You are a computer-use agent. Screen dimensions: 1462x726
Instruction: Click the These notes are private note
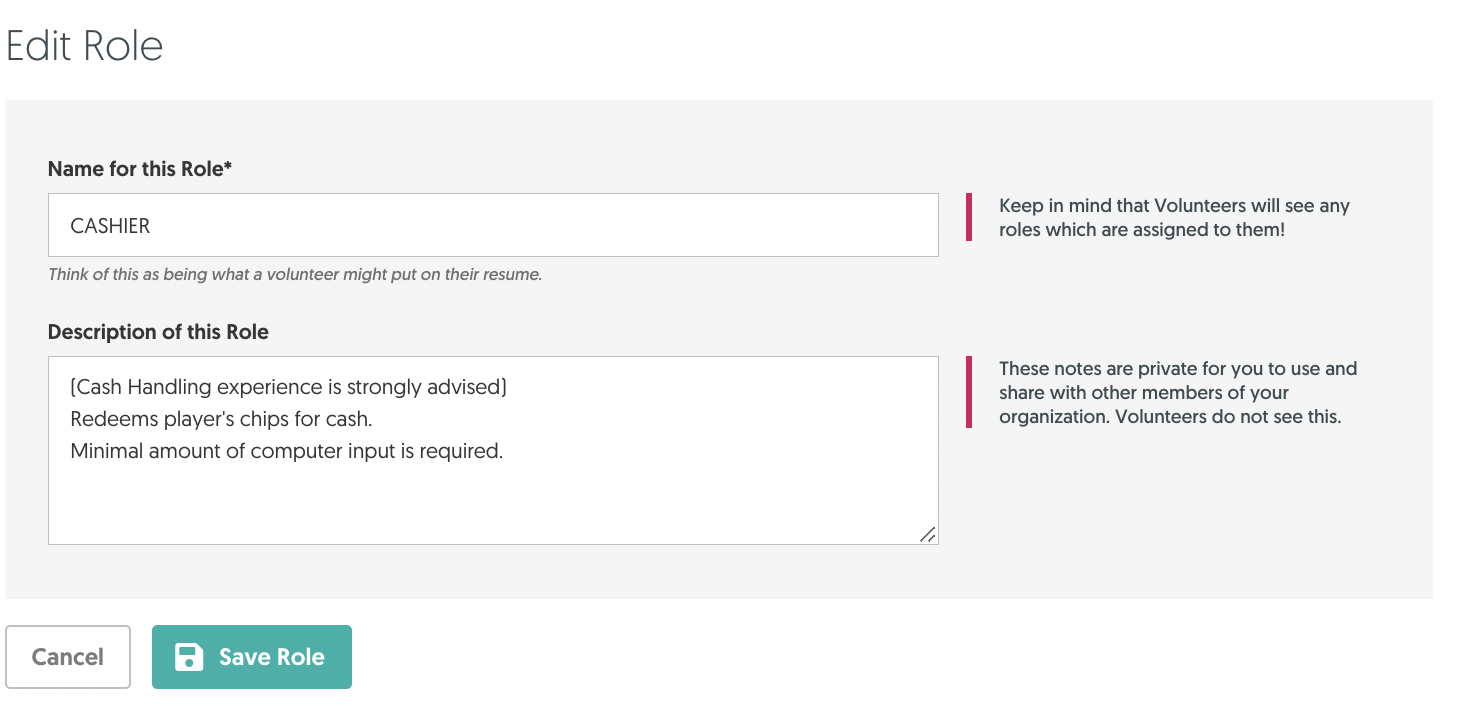coord(1178,392)
